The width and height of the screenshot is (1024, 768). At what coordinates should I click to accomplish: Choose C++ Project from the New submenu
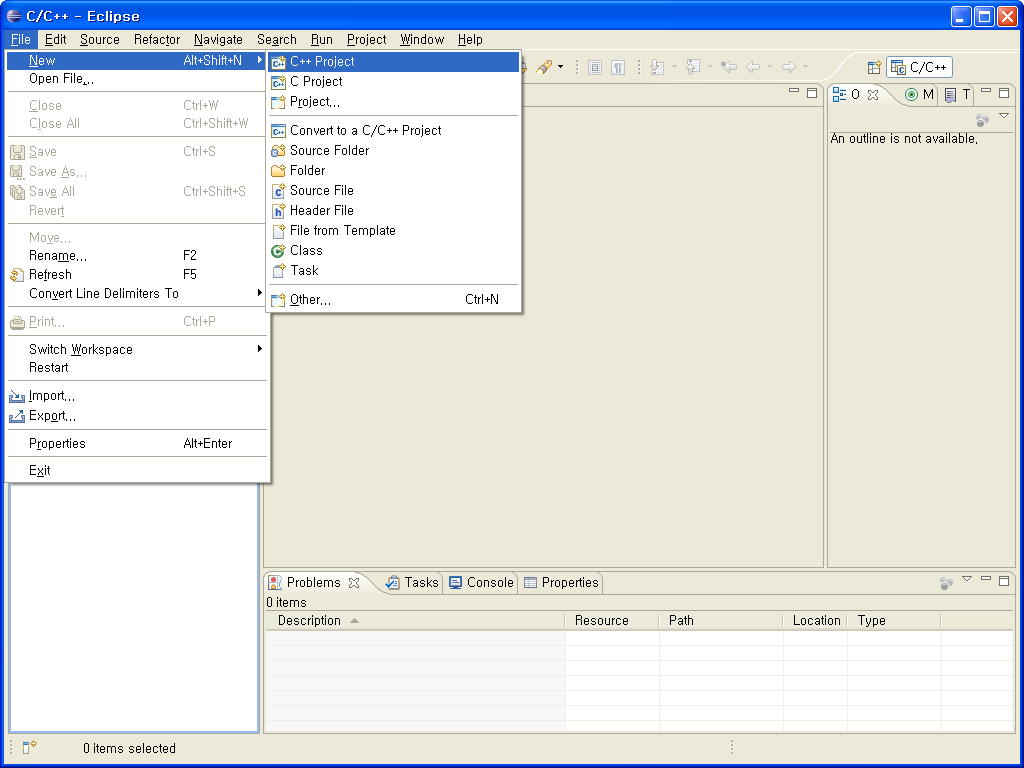pyautogui.click(x=394, y=61)
